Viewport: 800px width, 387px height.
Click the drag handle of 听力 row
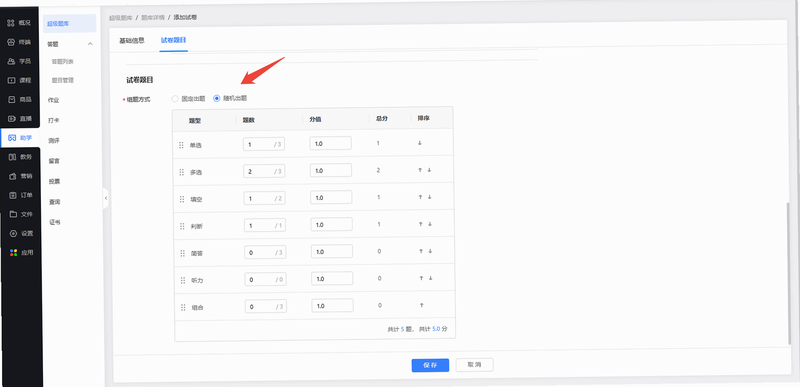pyautogui.click(x=183, y=280)
